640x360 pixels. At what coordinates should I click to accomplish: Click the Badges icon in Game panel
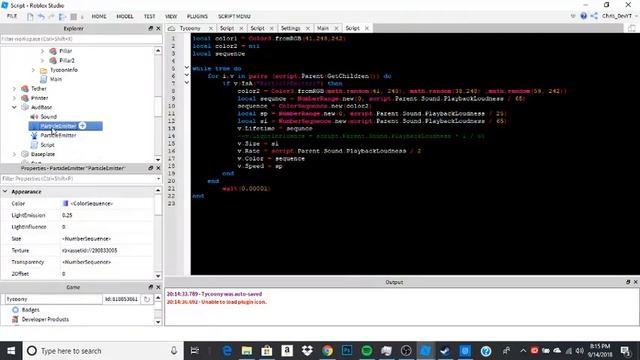16,310
